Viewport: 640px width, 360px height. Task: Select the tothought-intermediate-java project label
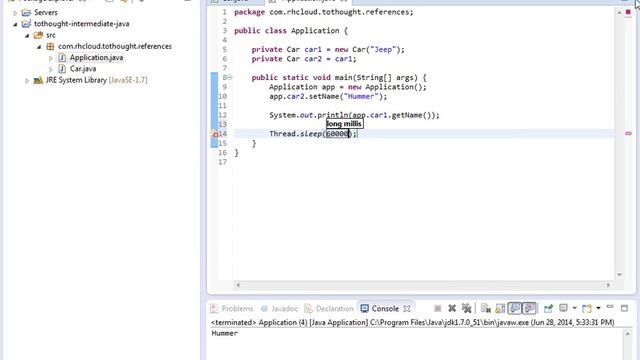pyautogui.click(x=82, y=24)
